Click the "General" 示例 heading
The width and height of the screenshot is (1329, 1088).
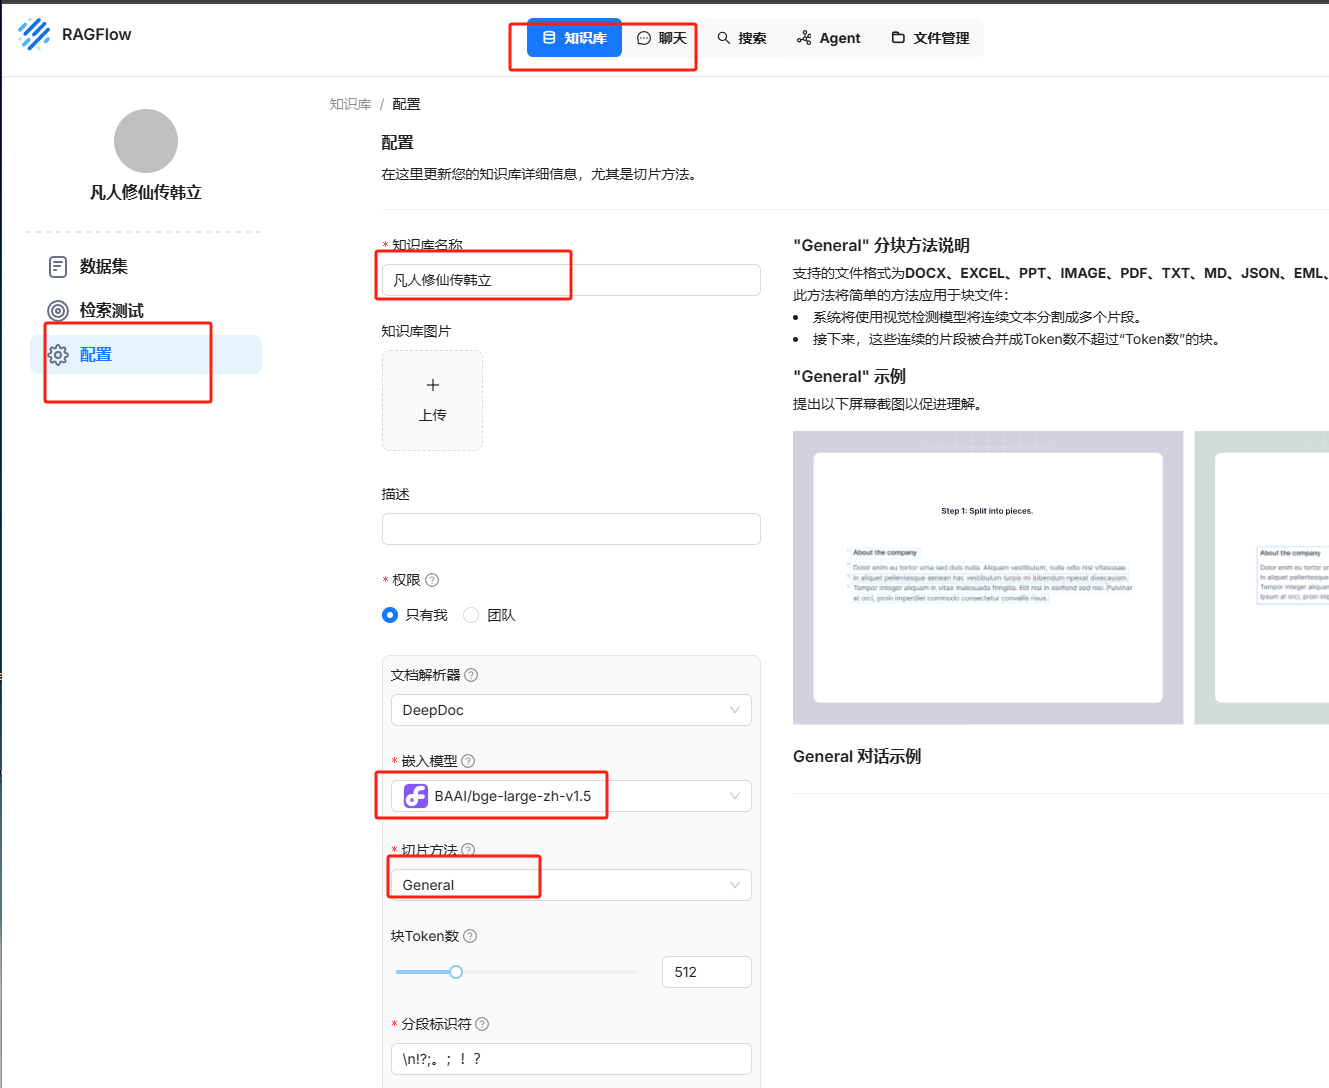pyautogui.click(x=849, y=376)
